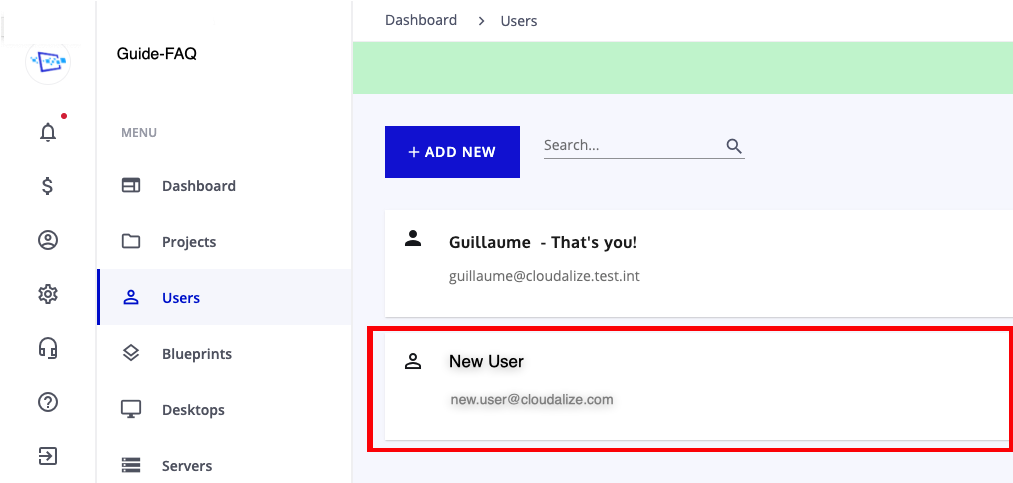Click the dollar billing icon

click(x=47, y=186)
